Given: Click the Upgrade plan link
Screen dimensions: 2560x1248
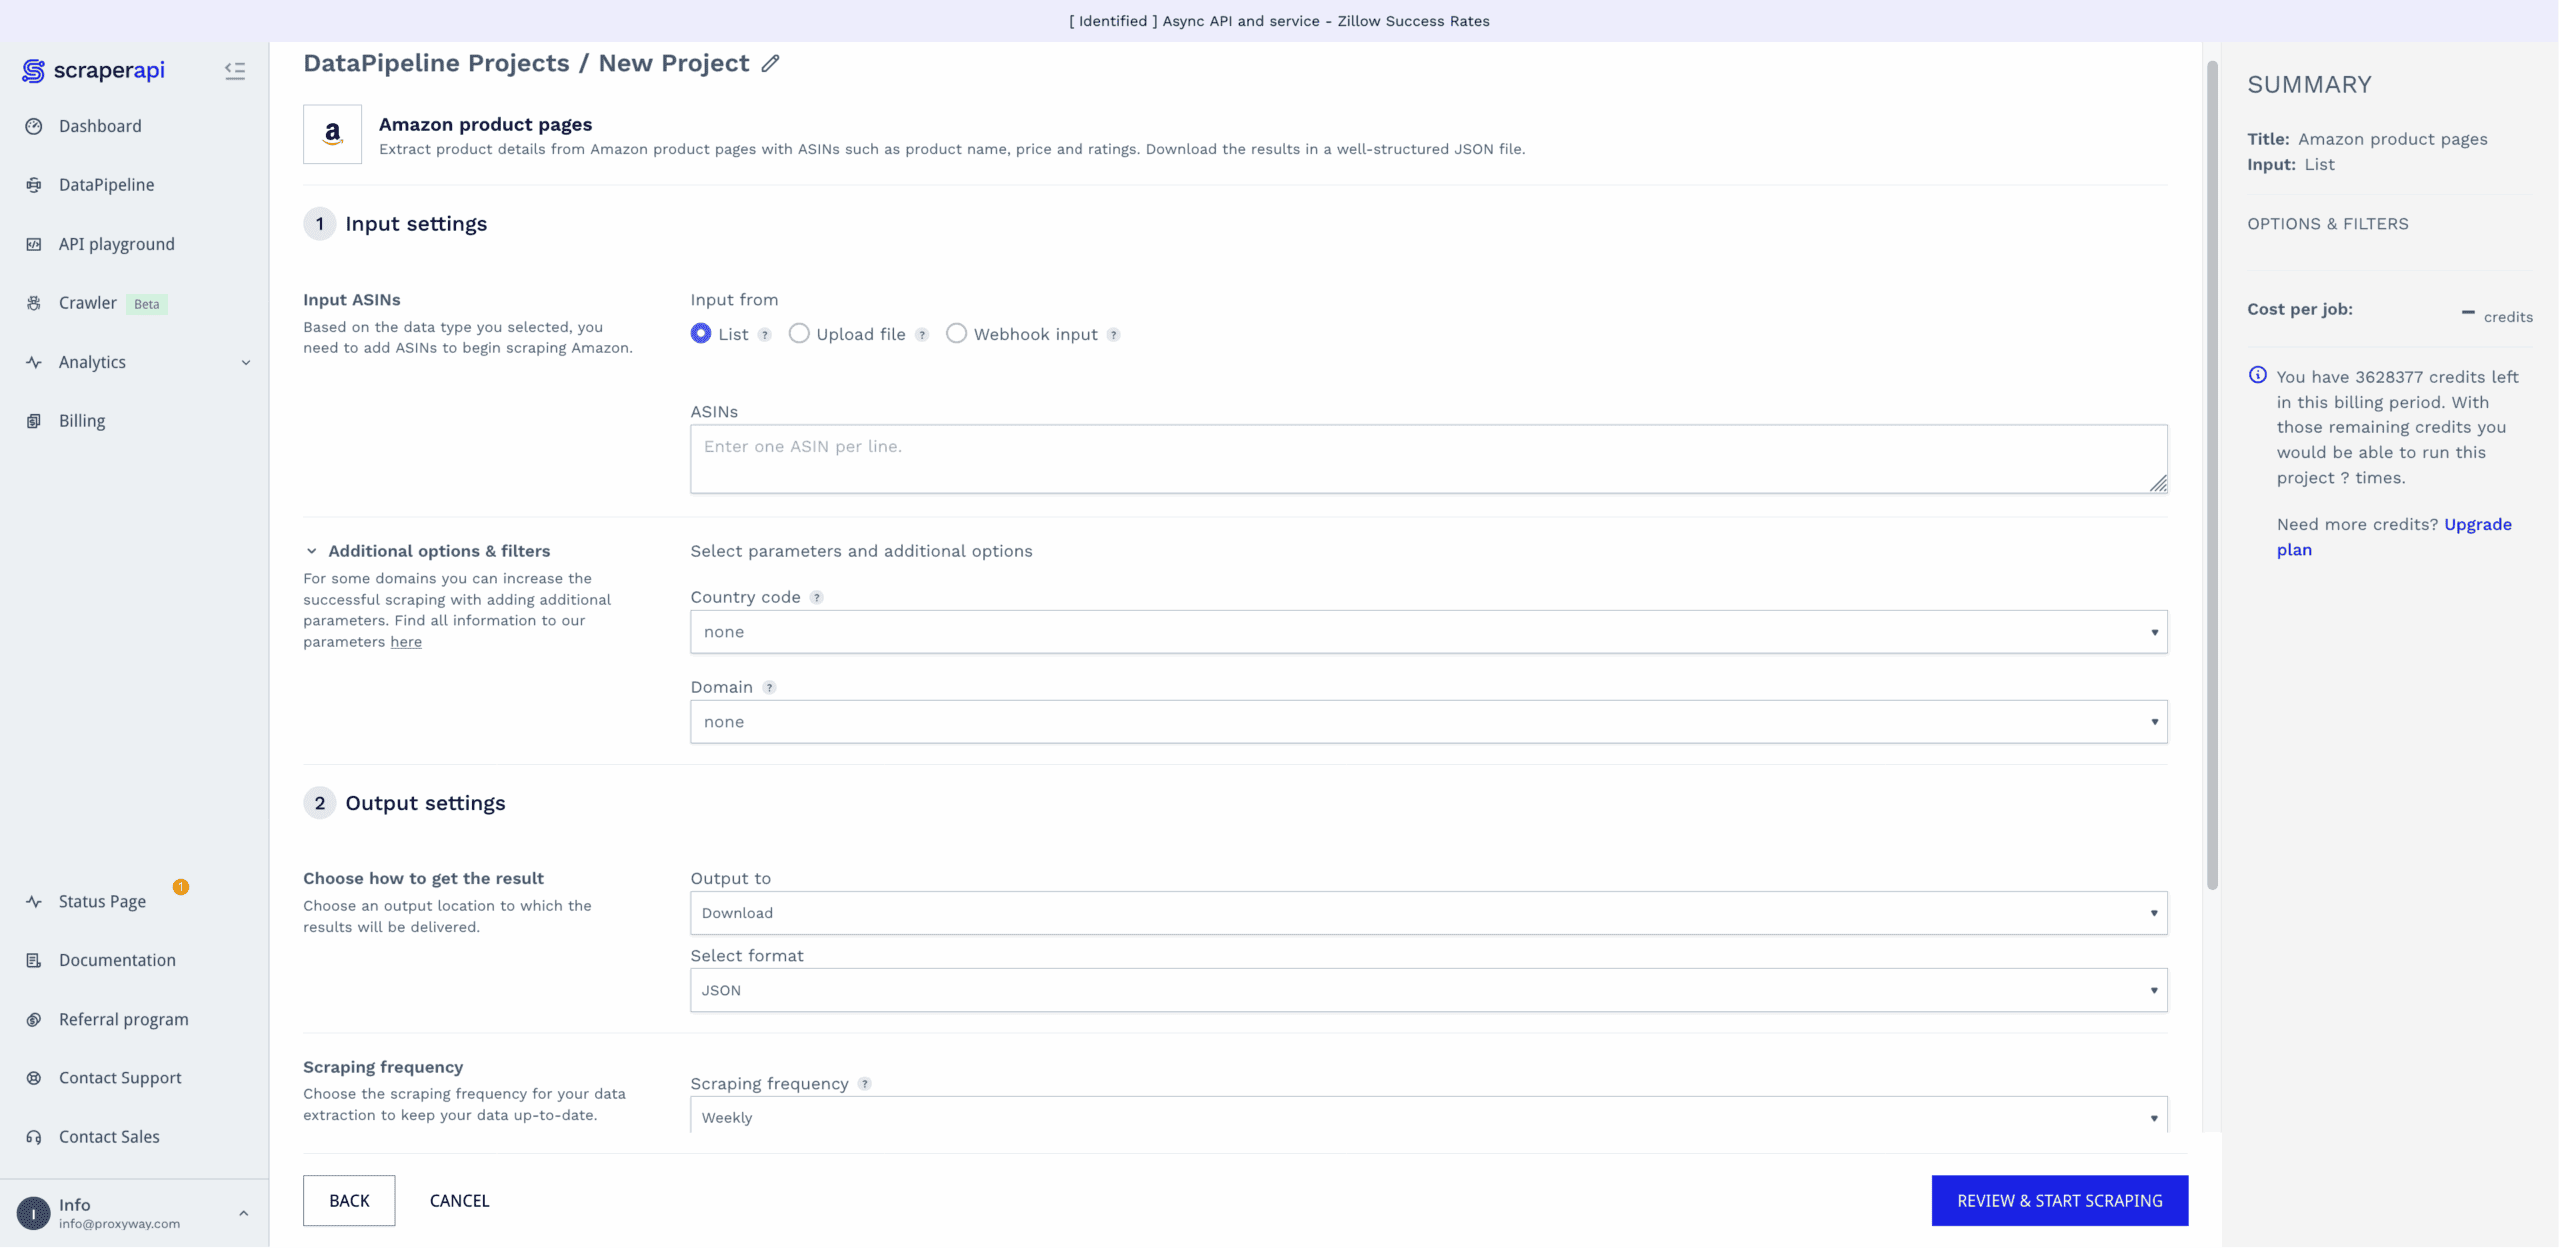Looking at the screenshot, I should point(2476,525).
